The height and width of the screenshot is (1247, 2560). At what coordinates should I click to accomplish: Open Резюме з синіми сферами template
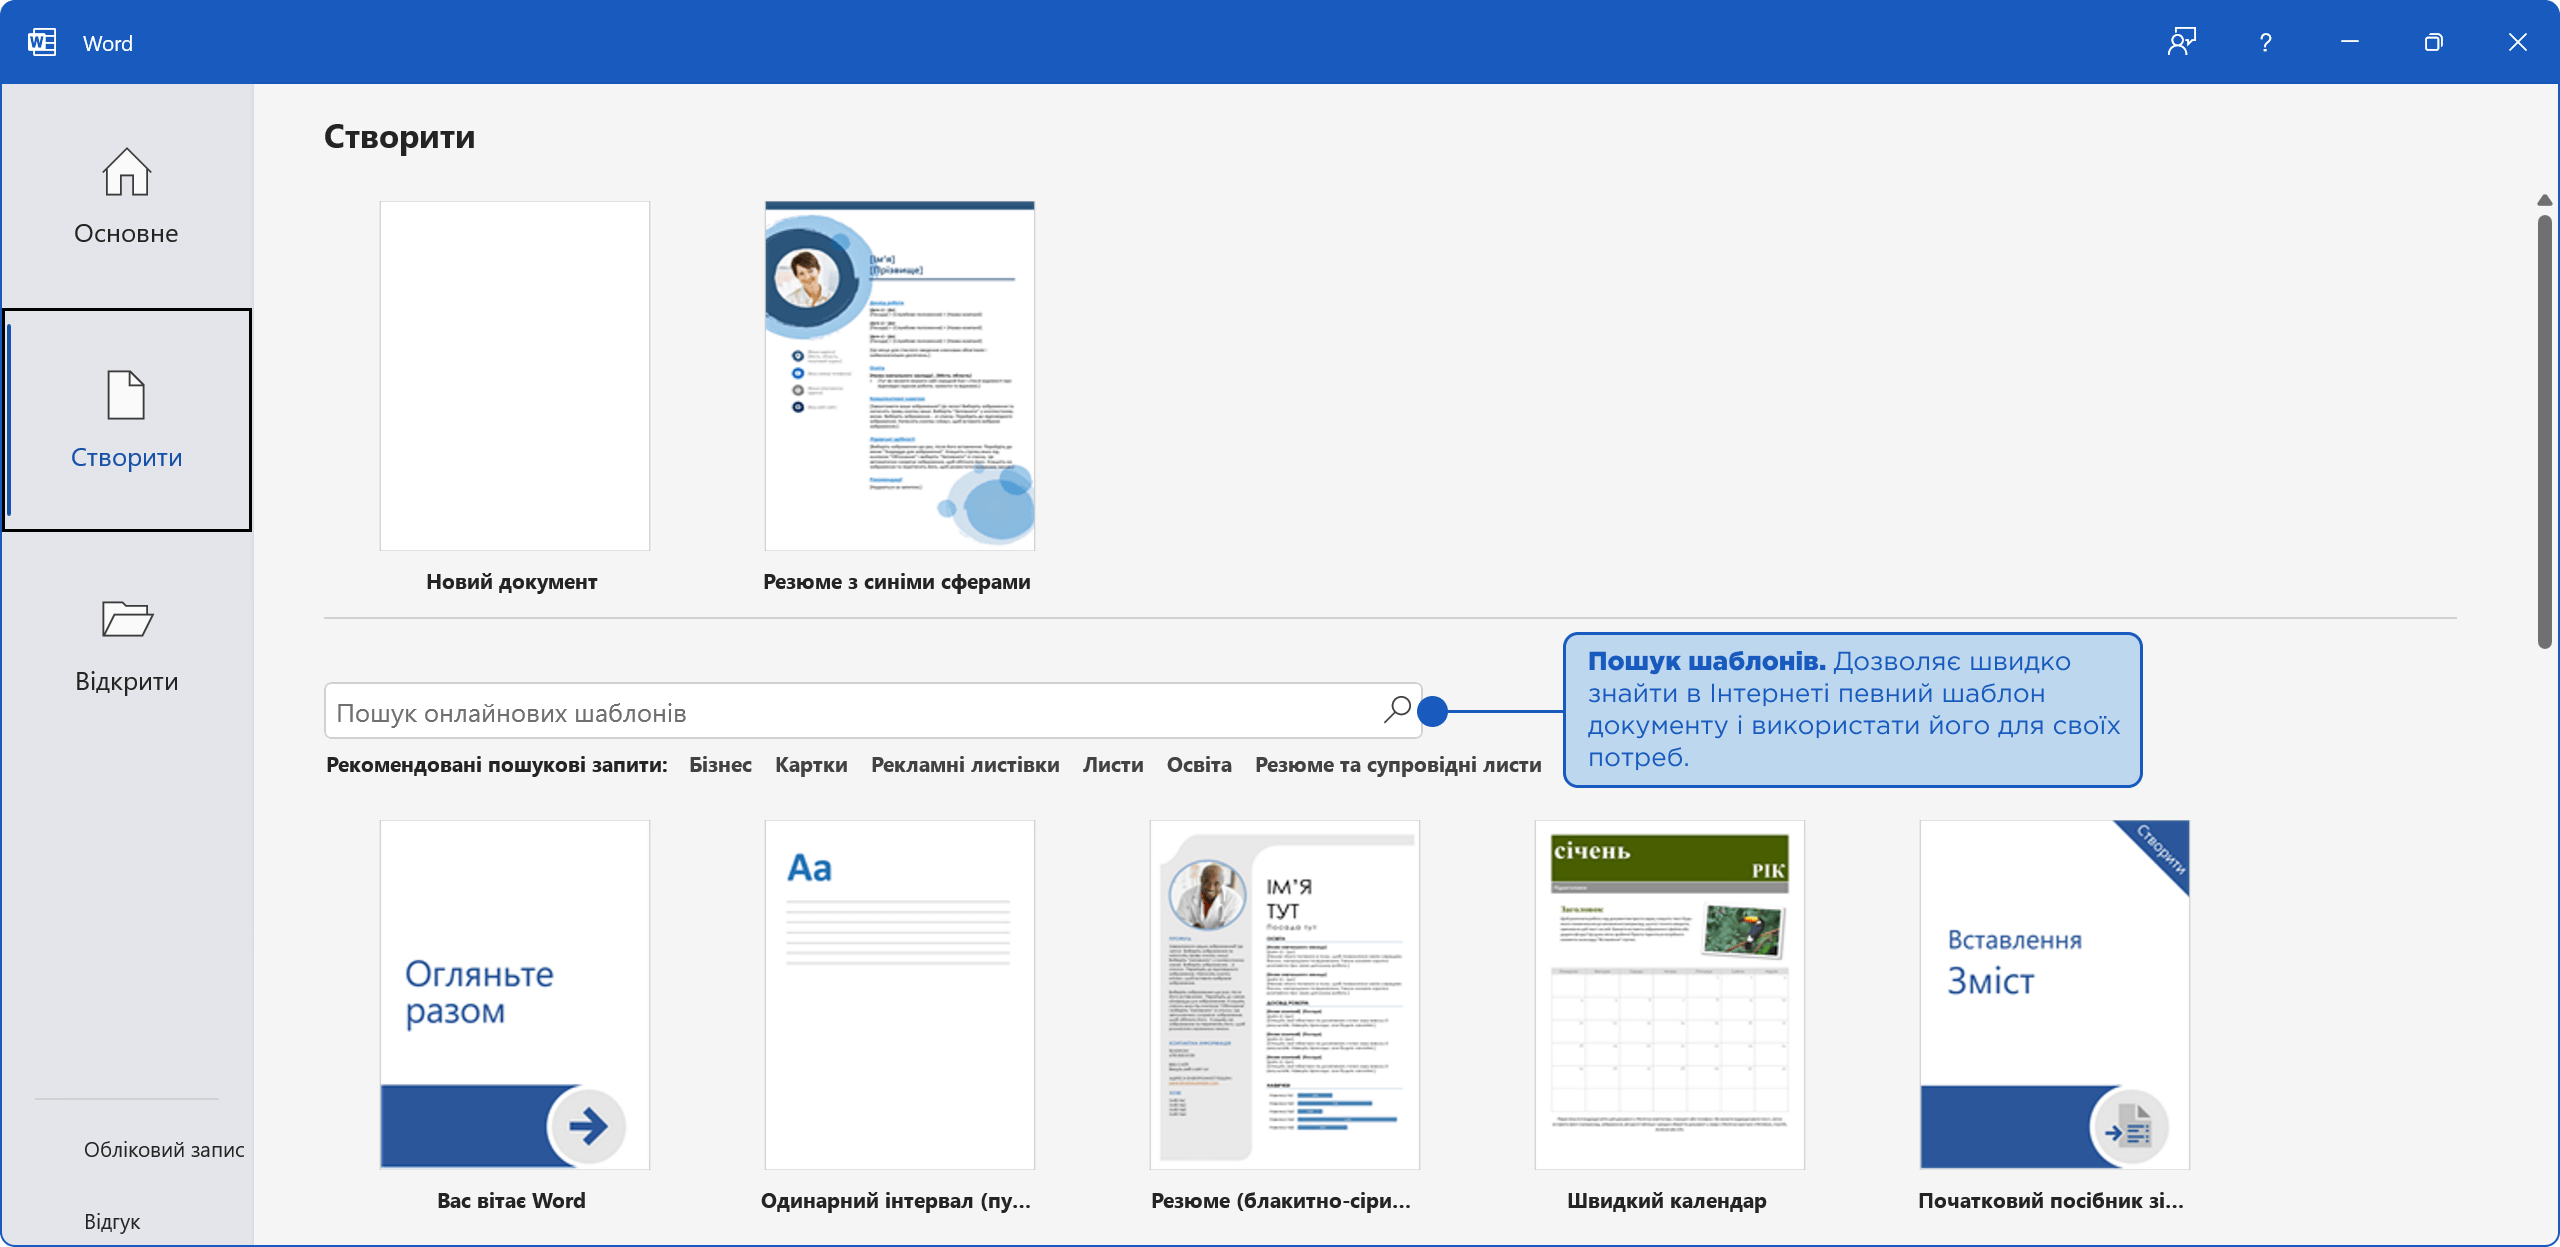pyautogui.click(x=899, y=376)
